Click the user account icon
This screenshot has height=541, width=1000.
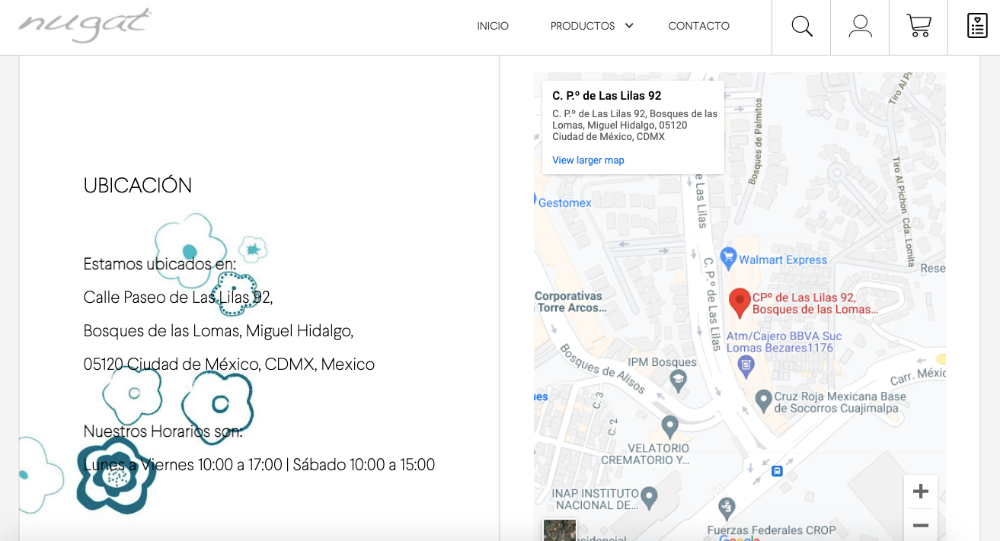[860, 27]
